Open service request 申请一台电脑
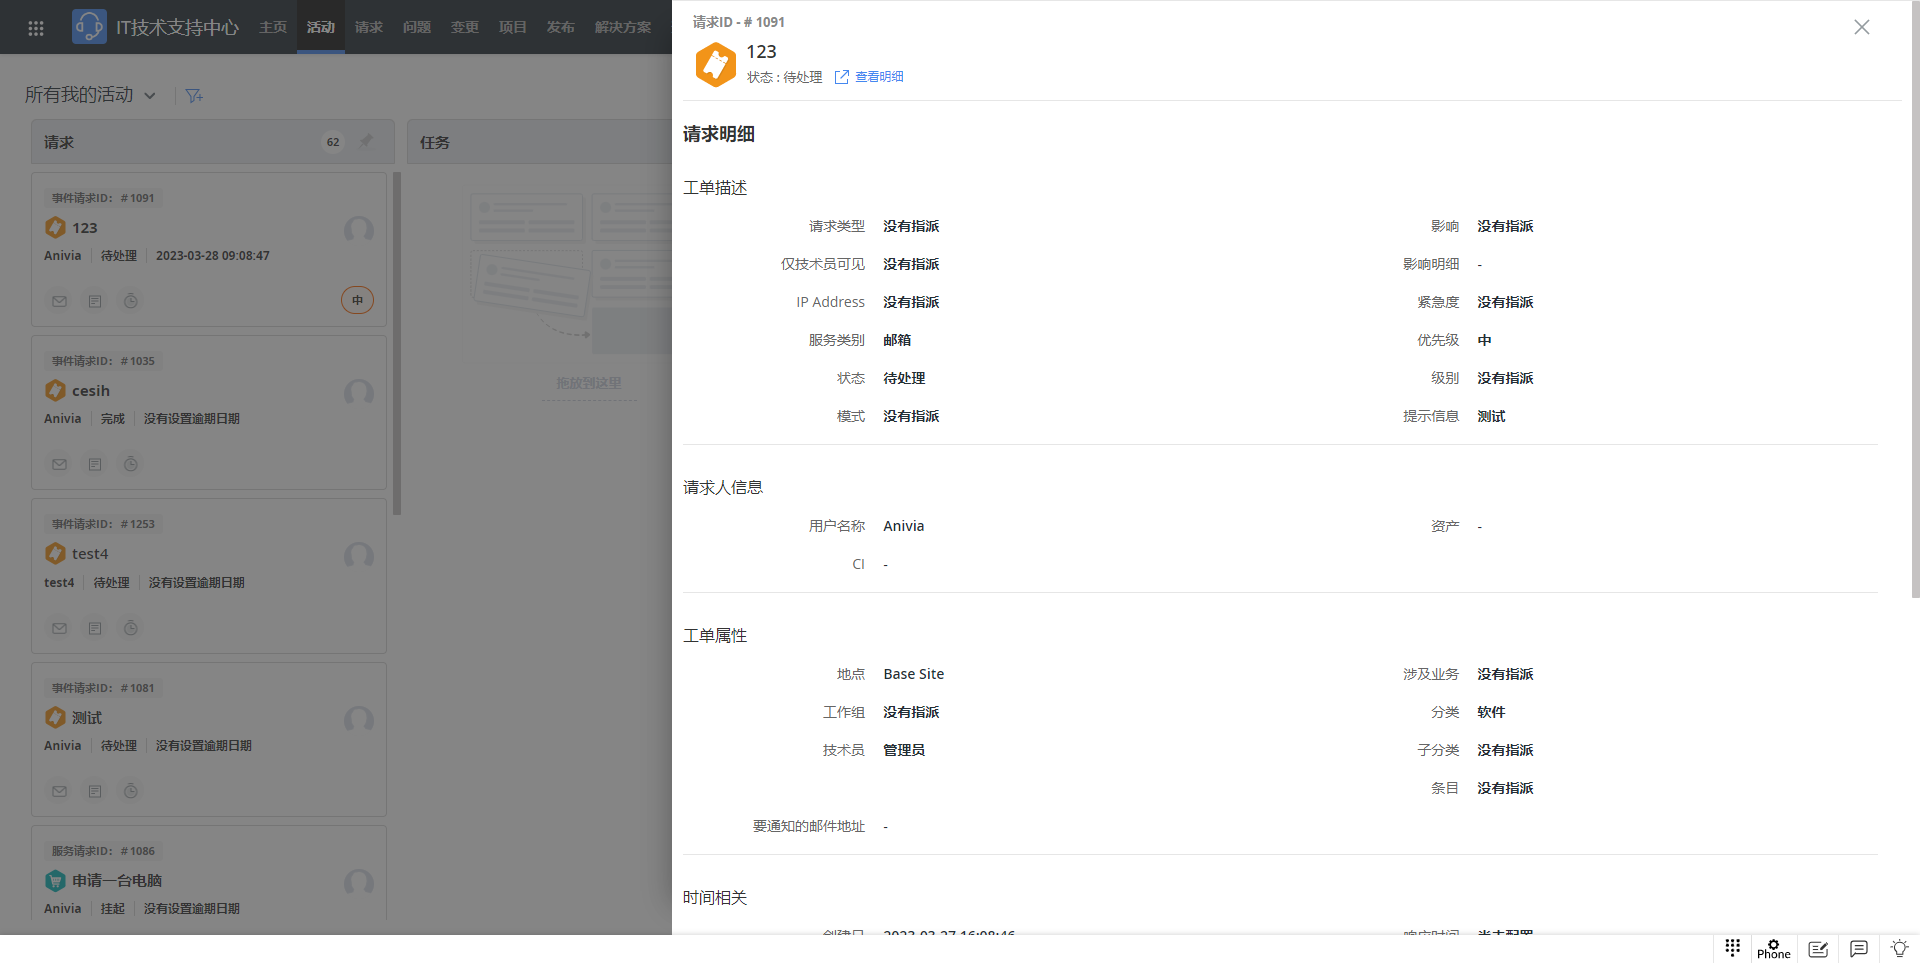Viewport: 1920px width, 963px height. click(x=117, y=881)
